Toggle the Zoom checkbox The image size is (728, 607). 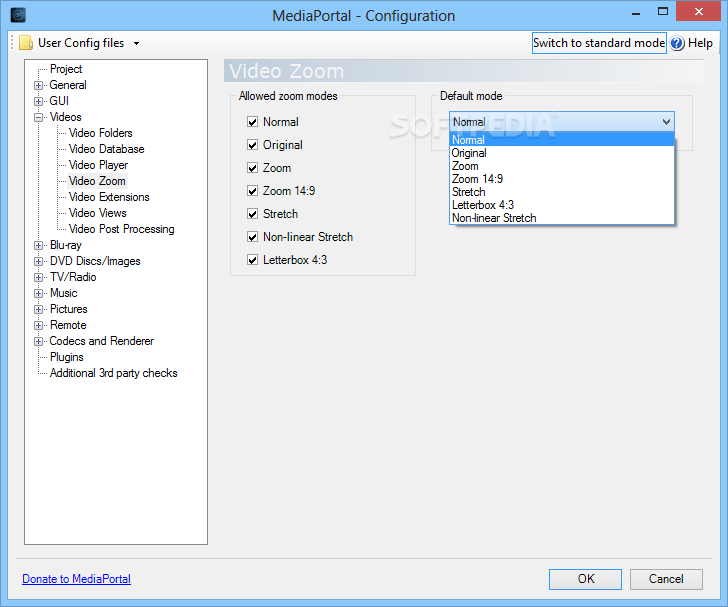[253, 168]
